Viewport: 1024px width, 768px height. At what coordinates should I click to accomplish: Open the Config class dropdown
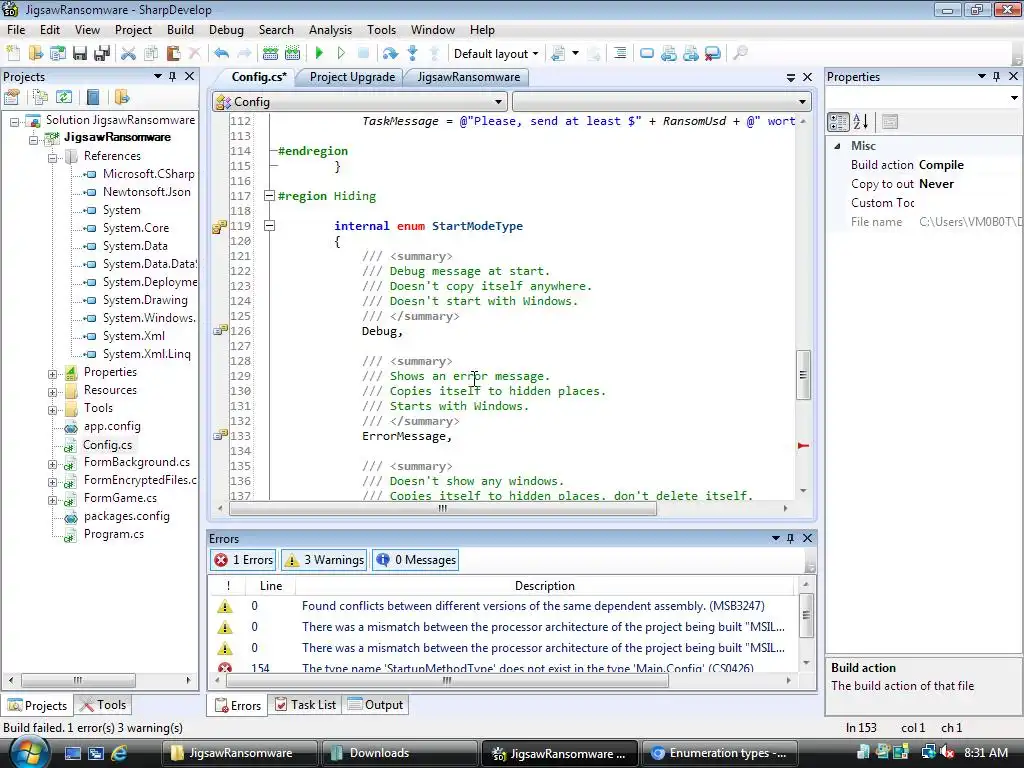(x=359, y=102)
